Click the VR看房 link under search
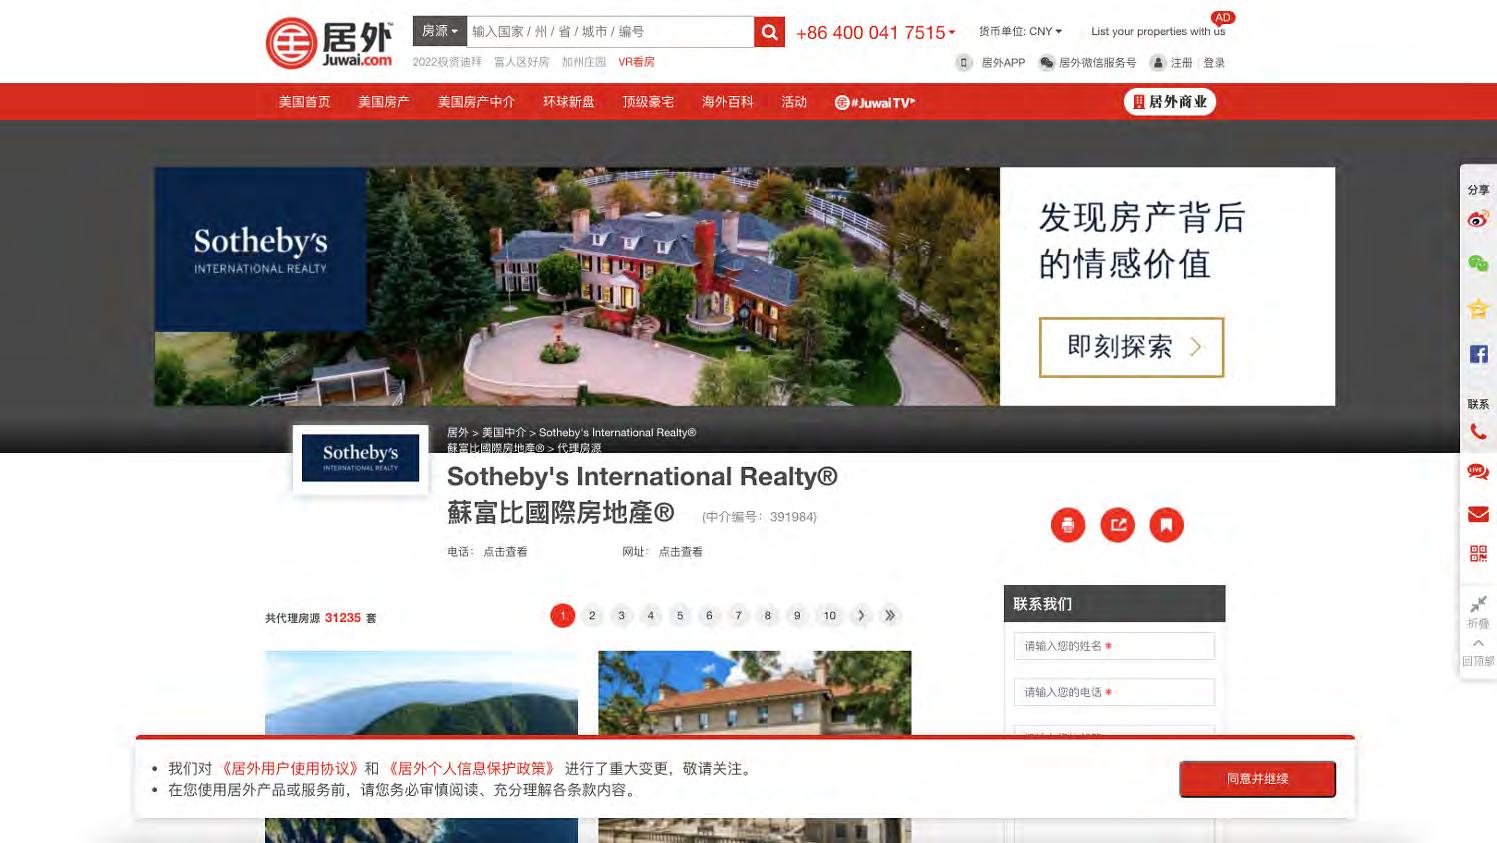This screenshot has height=843, width=1497. tap(636, 62)
